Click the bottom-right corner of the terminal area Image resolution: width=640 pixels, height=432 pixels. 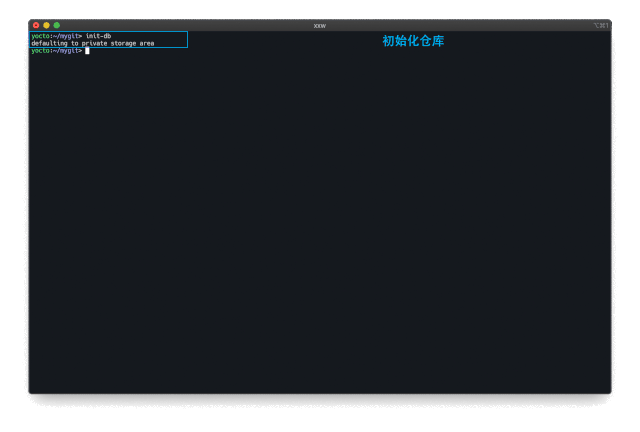click(607, 388)
